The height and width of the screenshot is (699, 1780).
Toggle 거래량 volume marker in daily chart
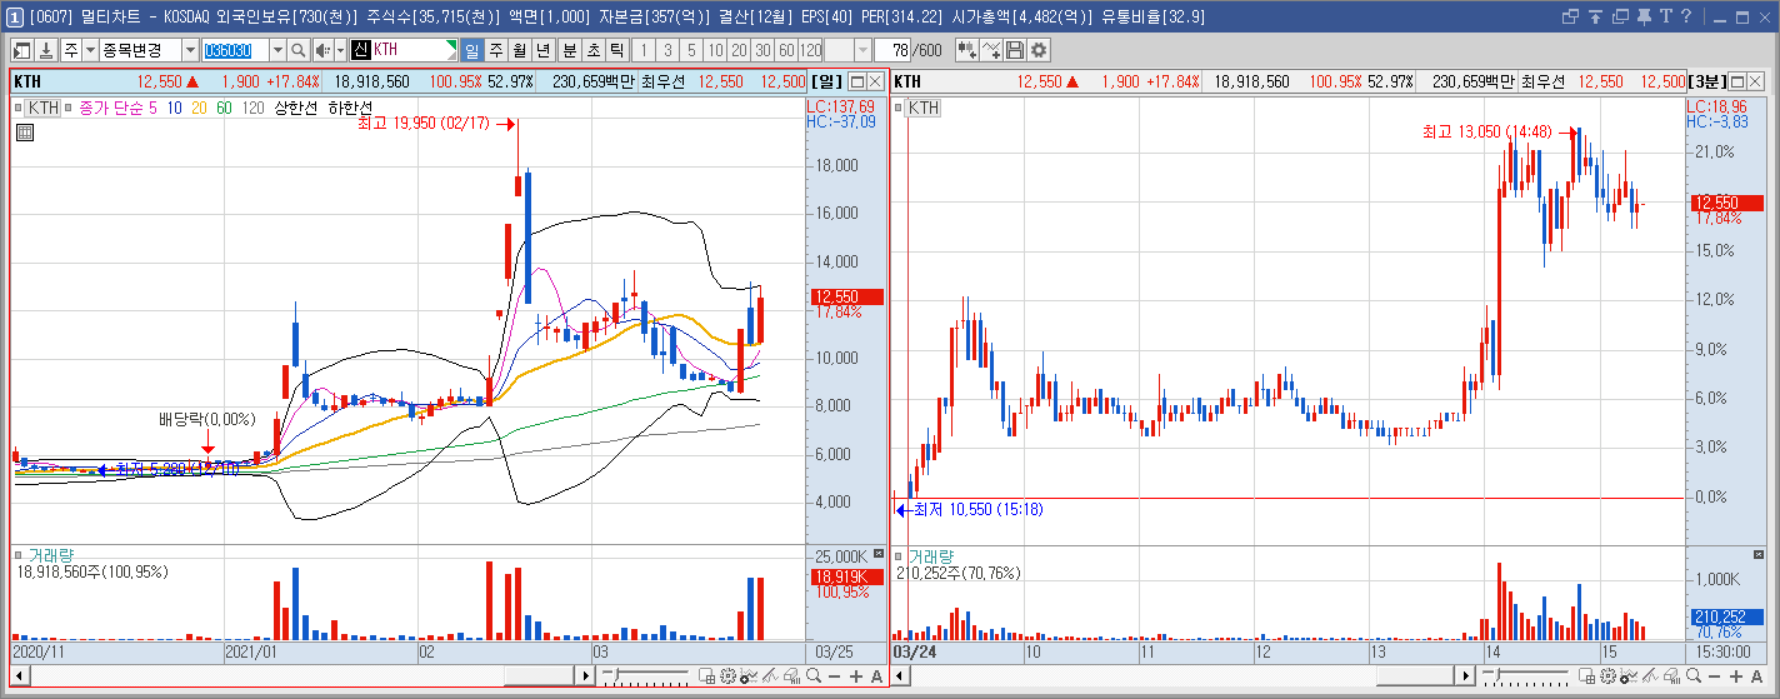[18, 555]
